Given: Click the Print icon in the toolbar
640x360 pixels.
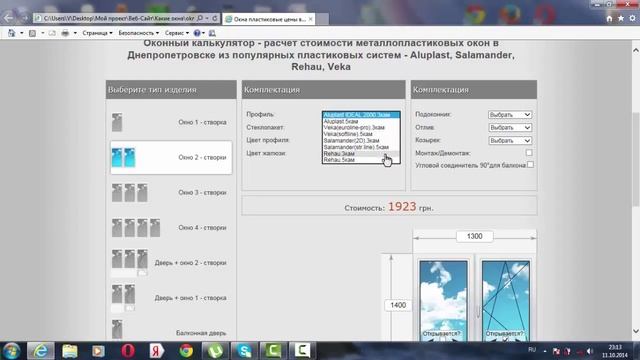Looking at the screenshot, I should tap(65, 33).
